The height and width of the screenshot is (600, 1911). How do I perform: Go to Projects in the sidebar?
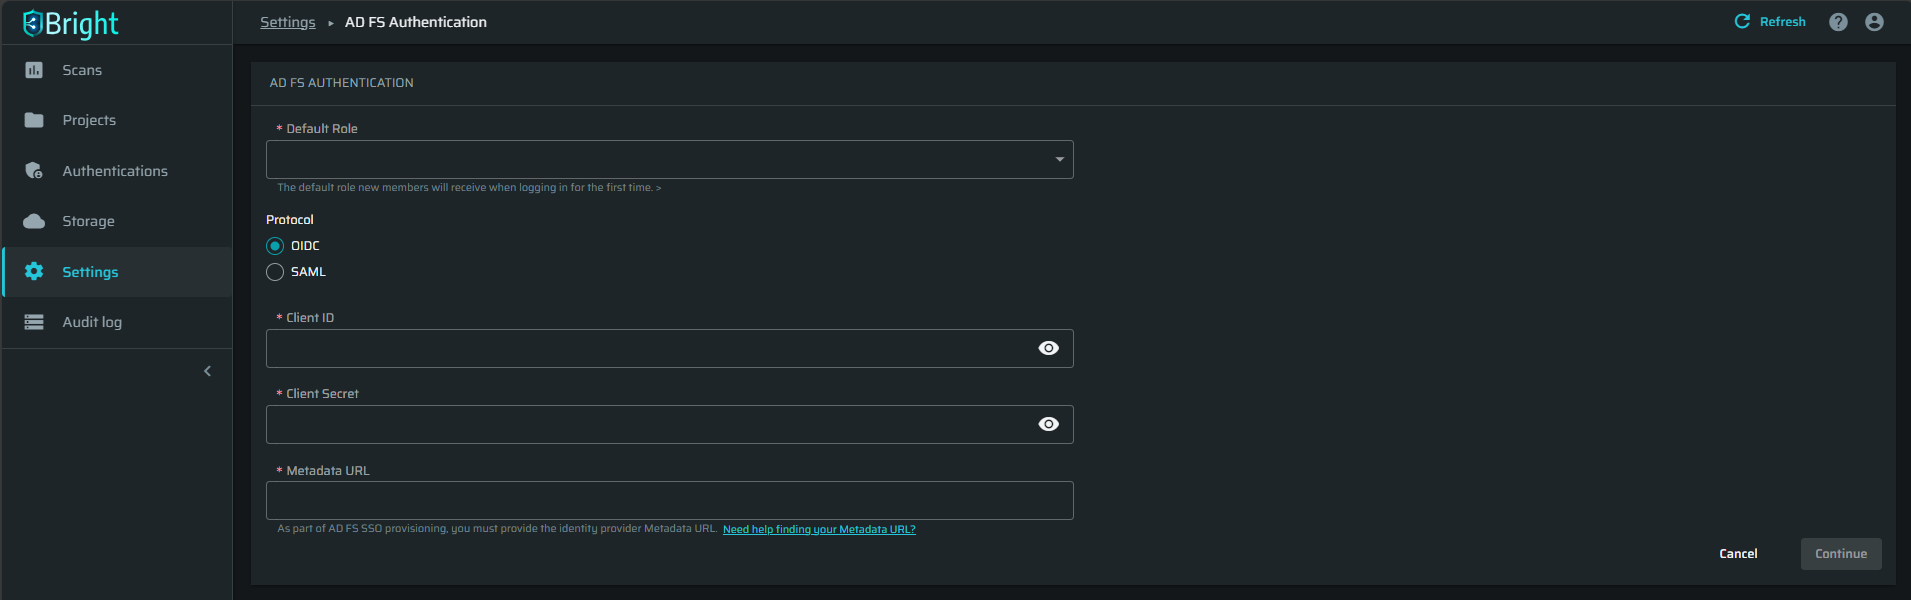coord(117,120)
